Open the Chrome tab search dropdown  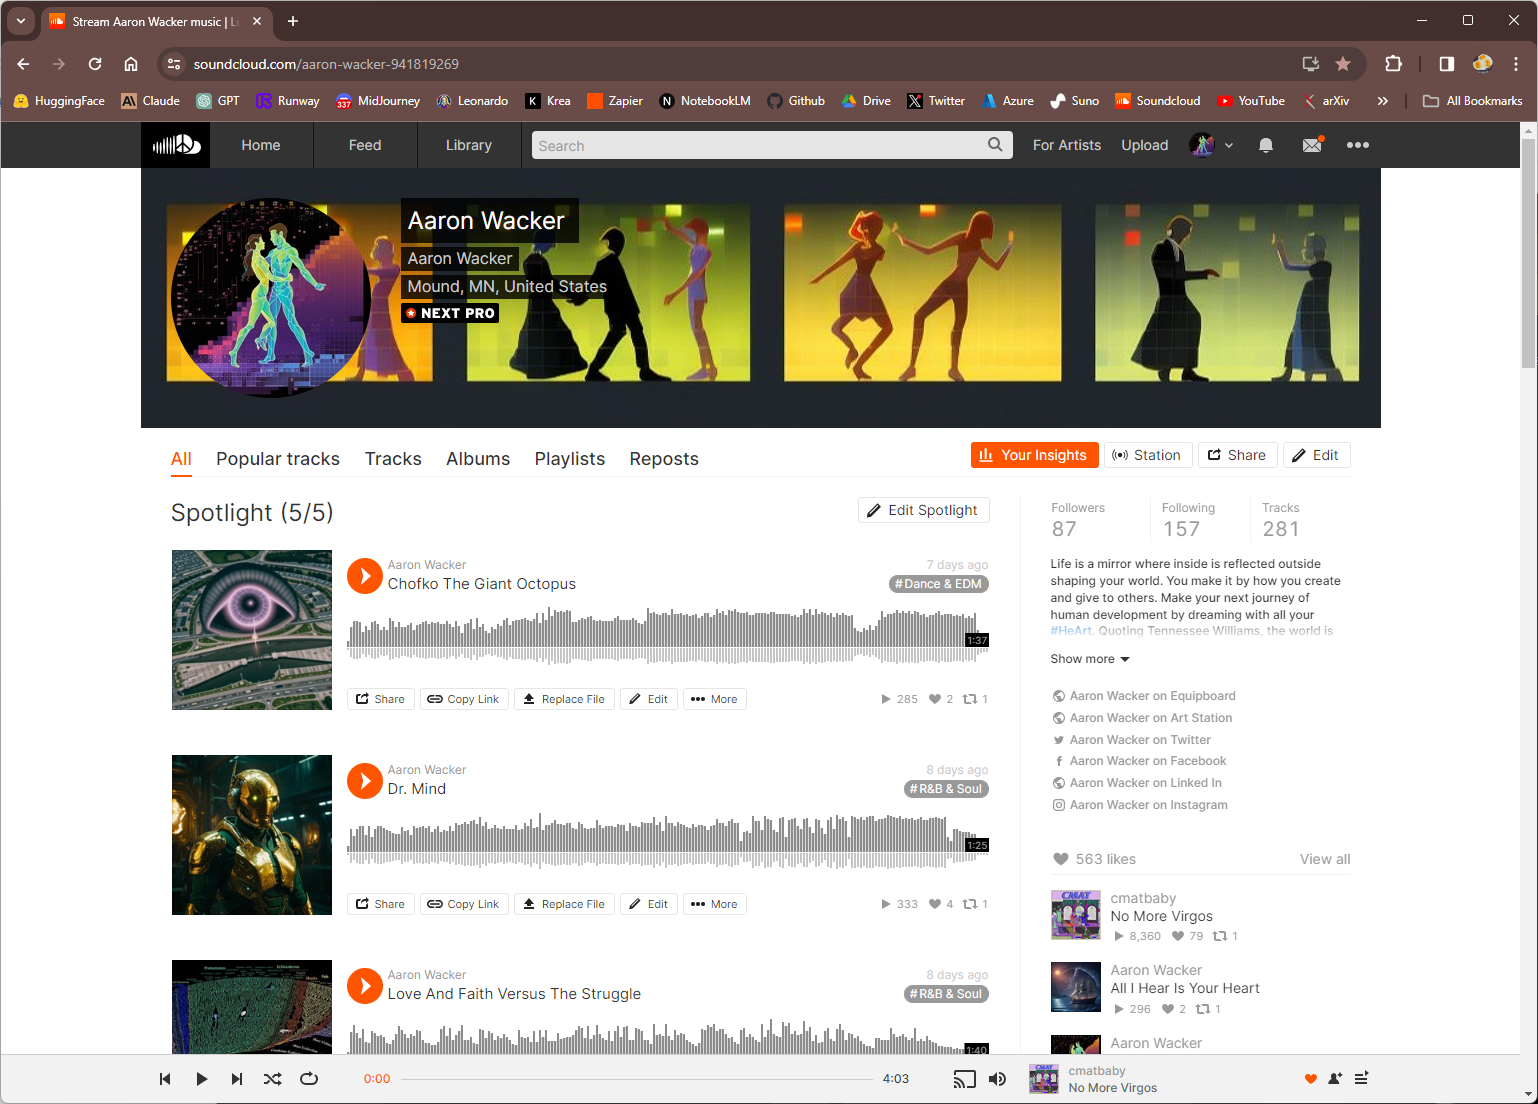(21, 21)
